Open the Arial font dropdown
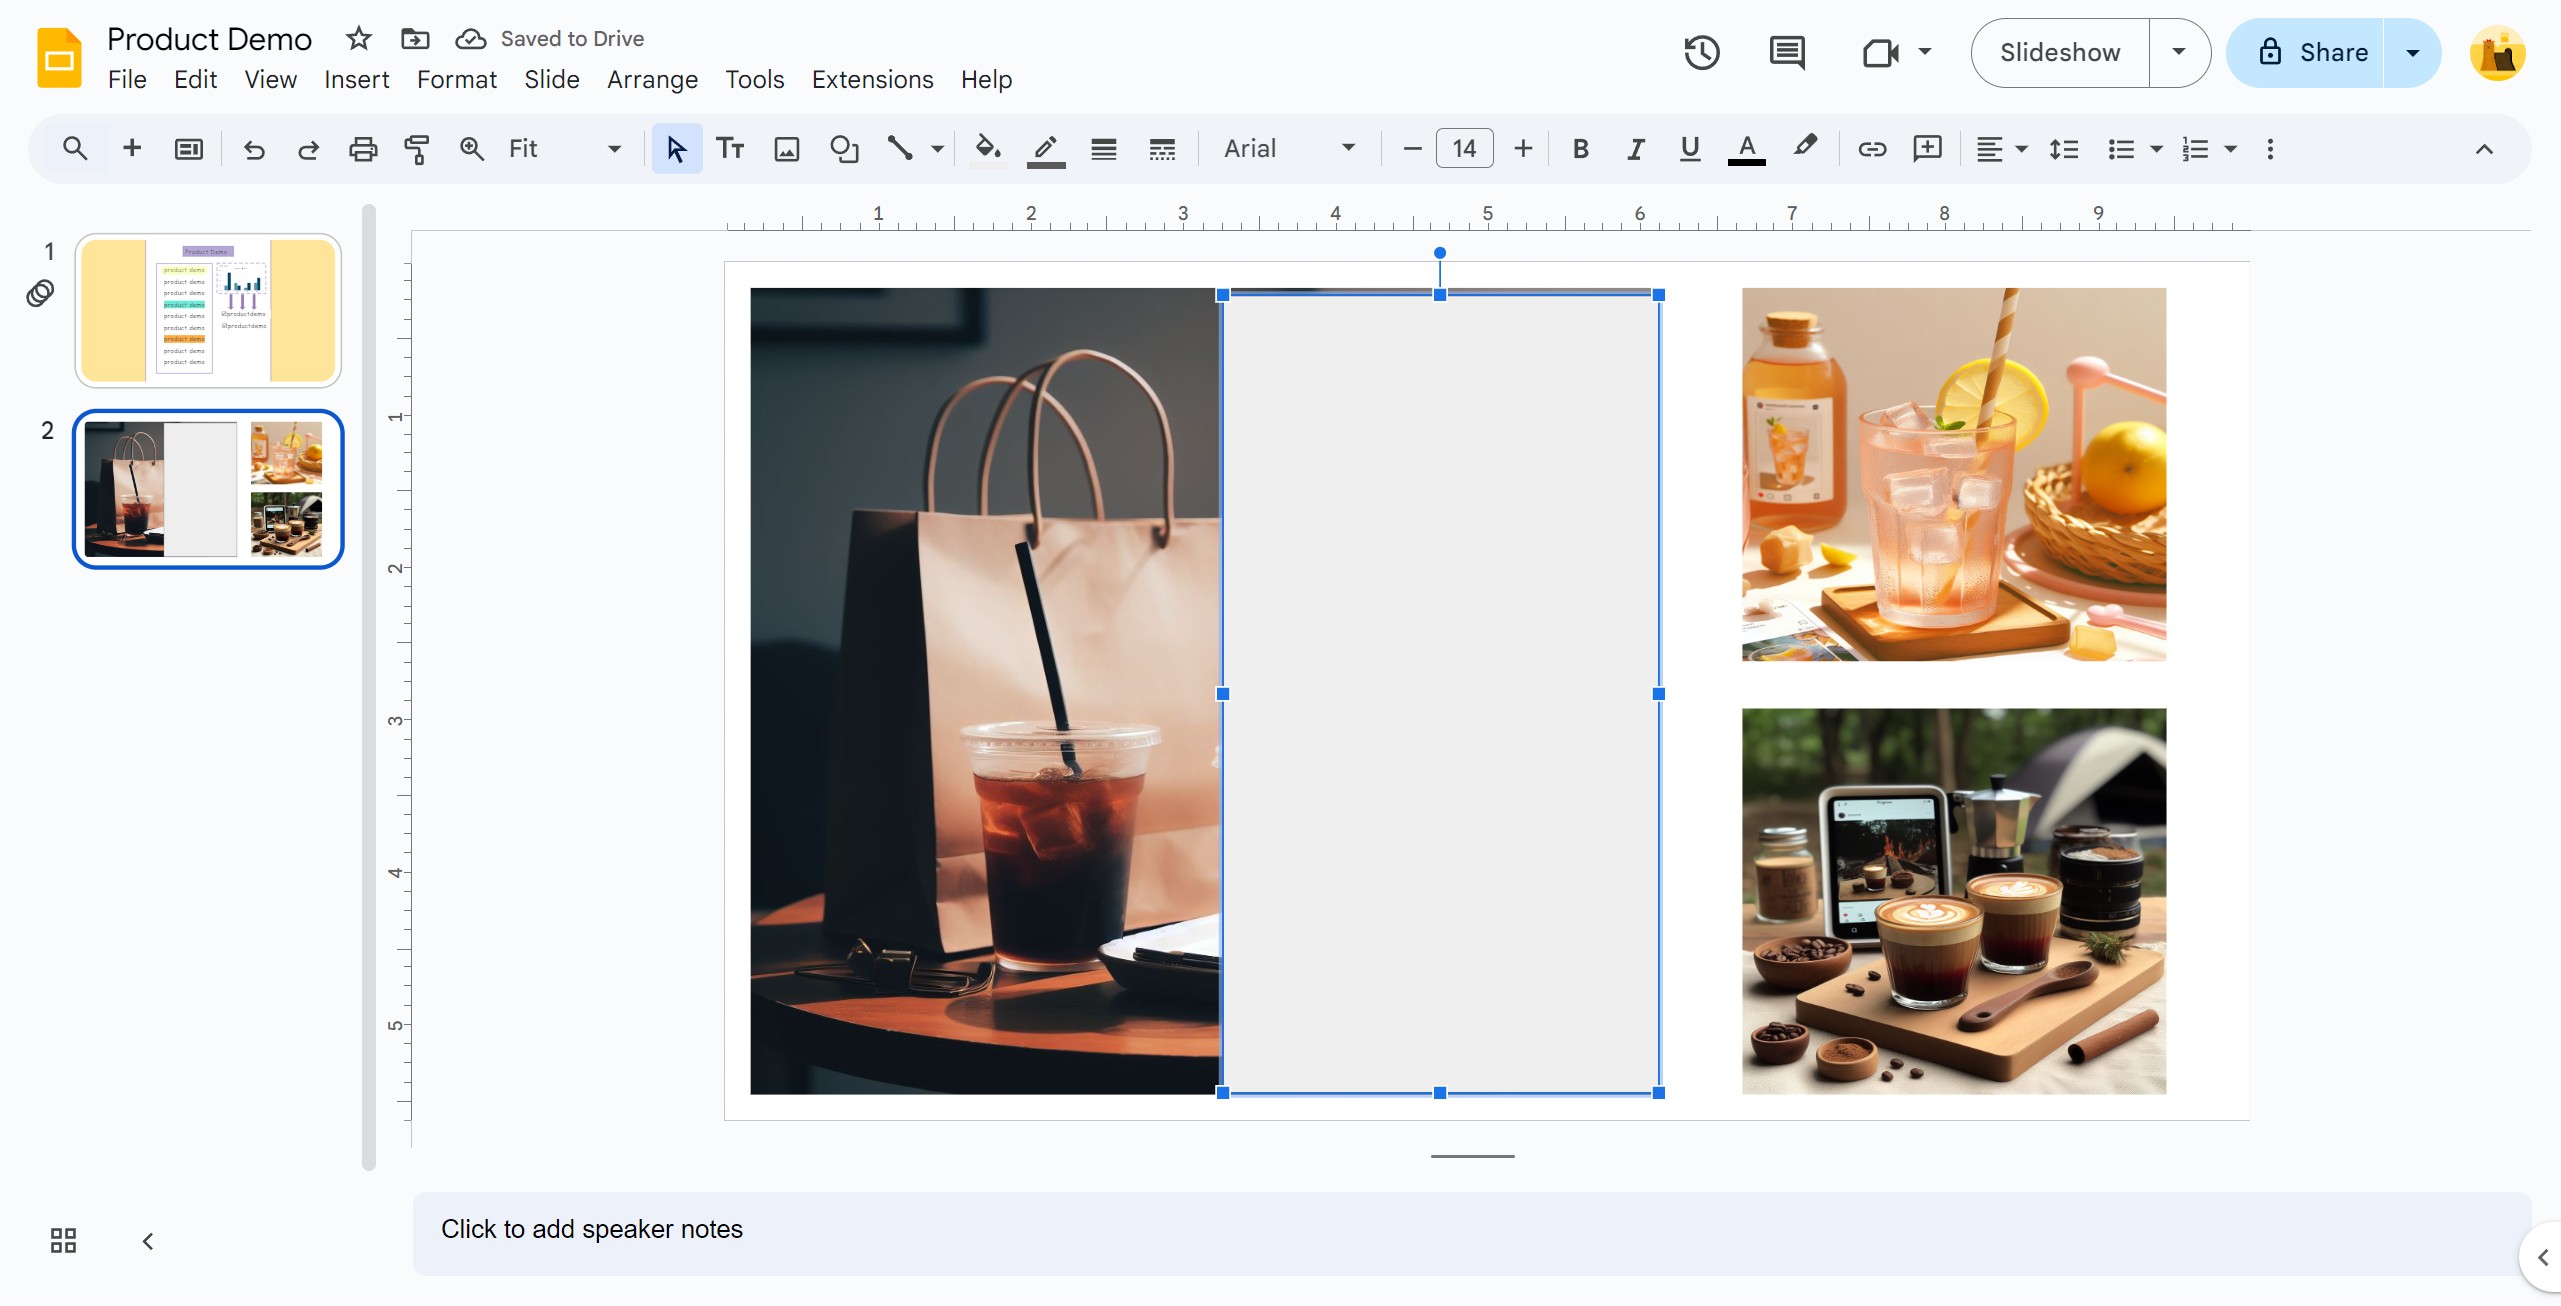2561x1306 pixels. coord(1290,149)
